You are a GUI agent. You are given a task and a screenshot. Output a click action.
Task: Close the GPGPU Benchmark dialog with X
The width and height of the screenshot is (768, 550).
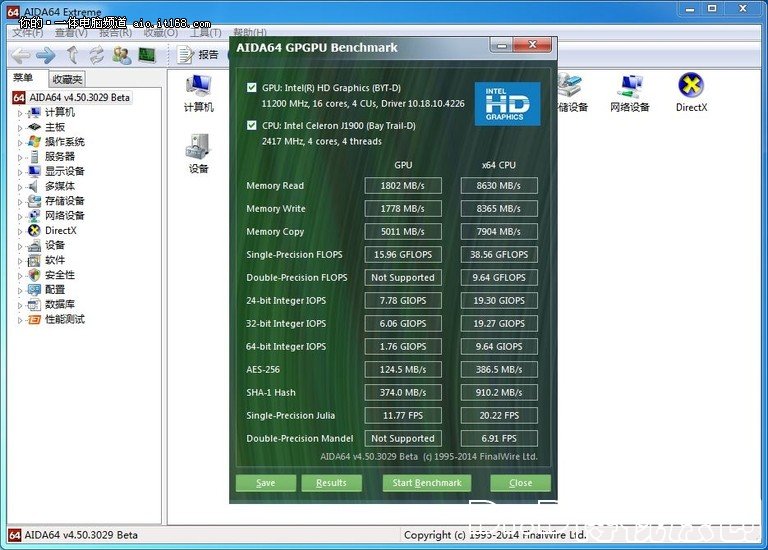click(x=532, y=45)
